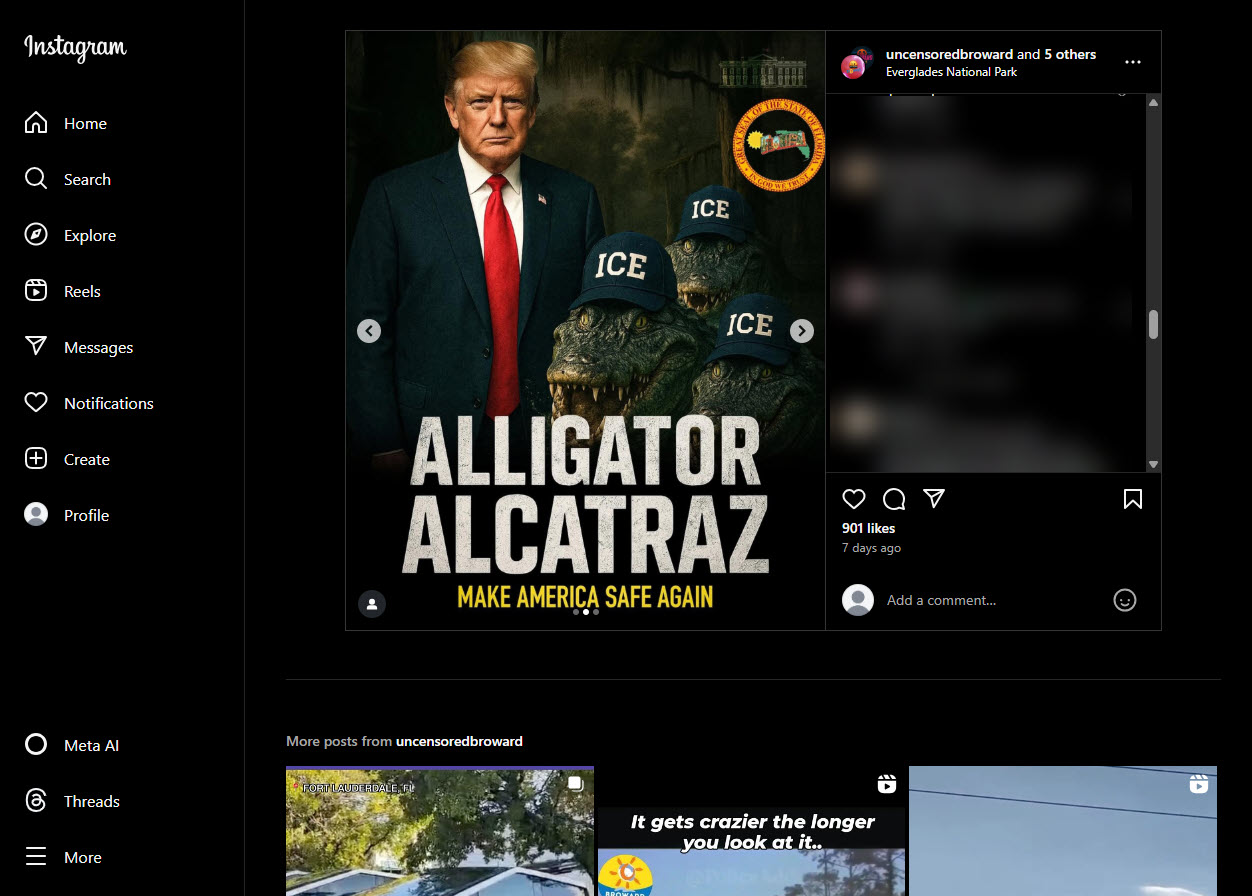1252x896 pixels.
Task: Share the post via the paper plane icon
Action: pyautogui.click(x=933, y=498)
